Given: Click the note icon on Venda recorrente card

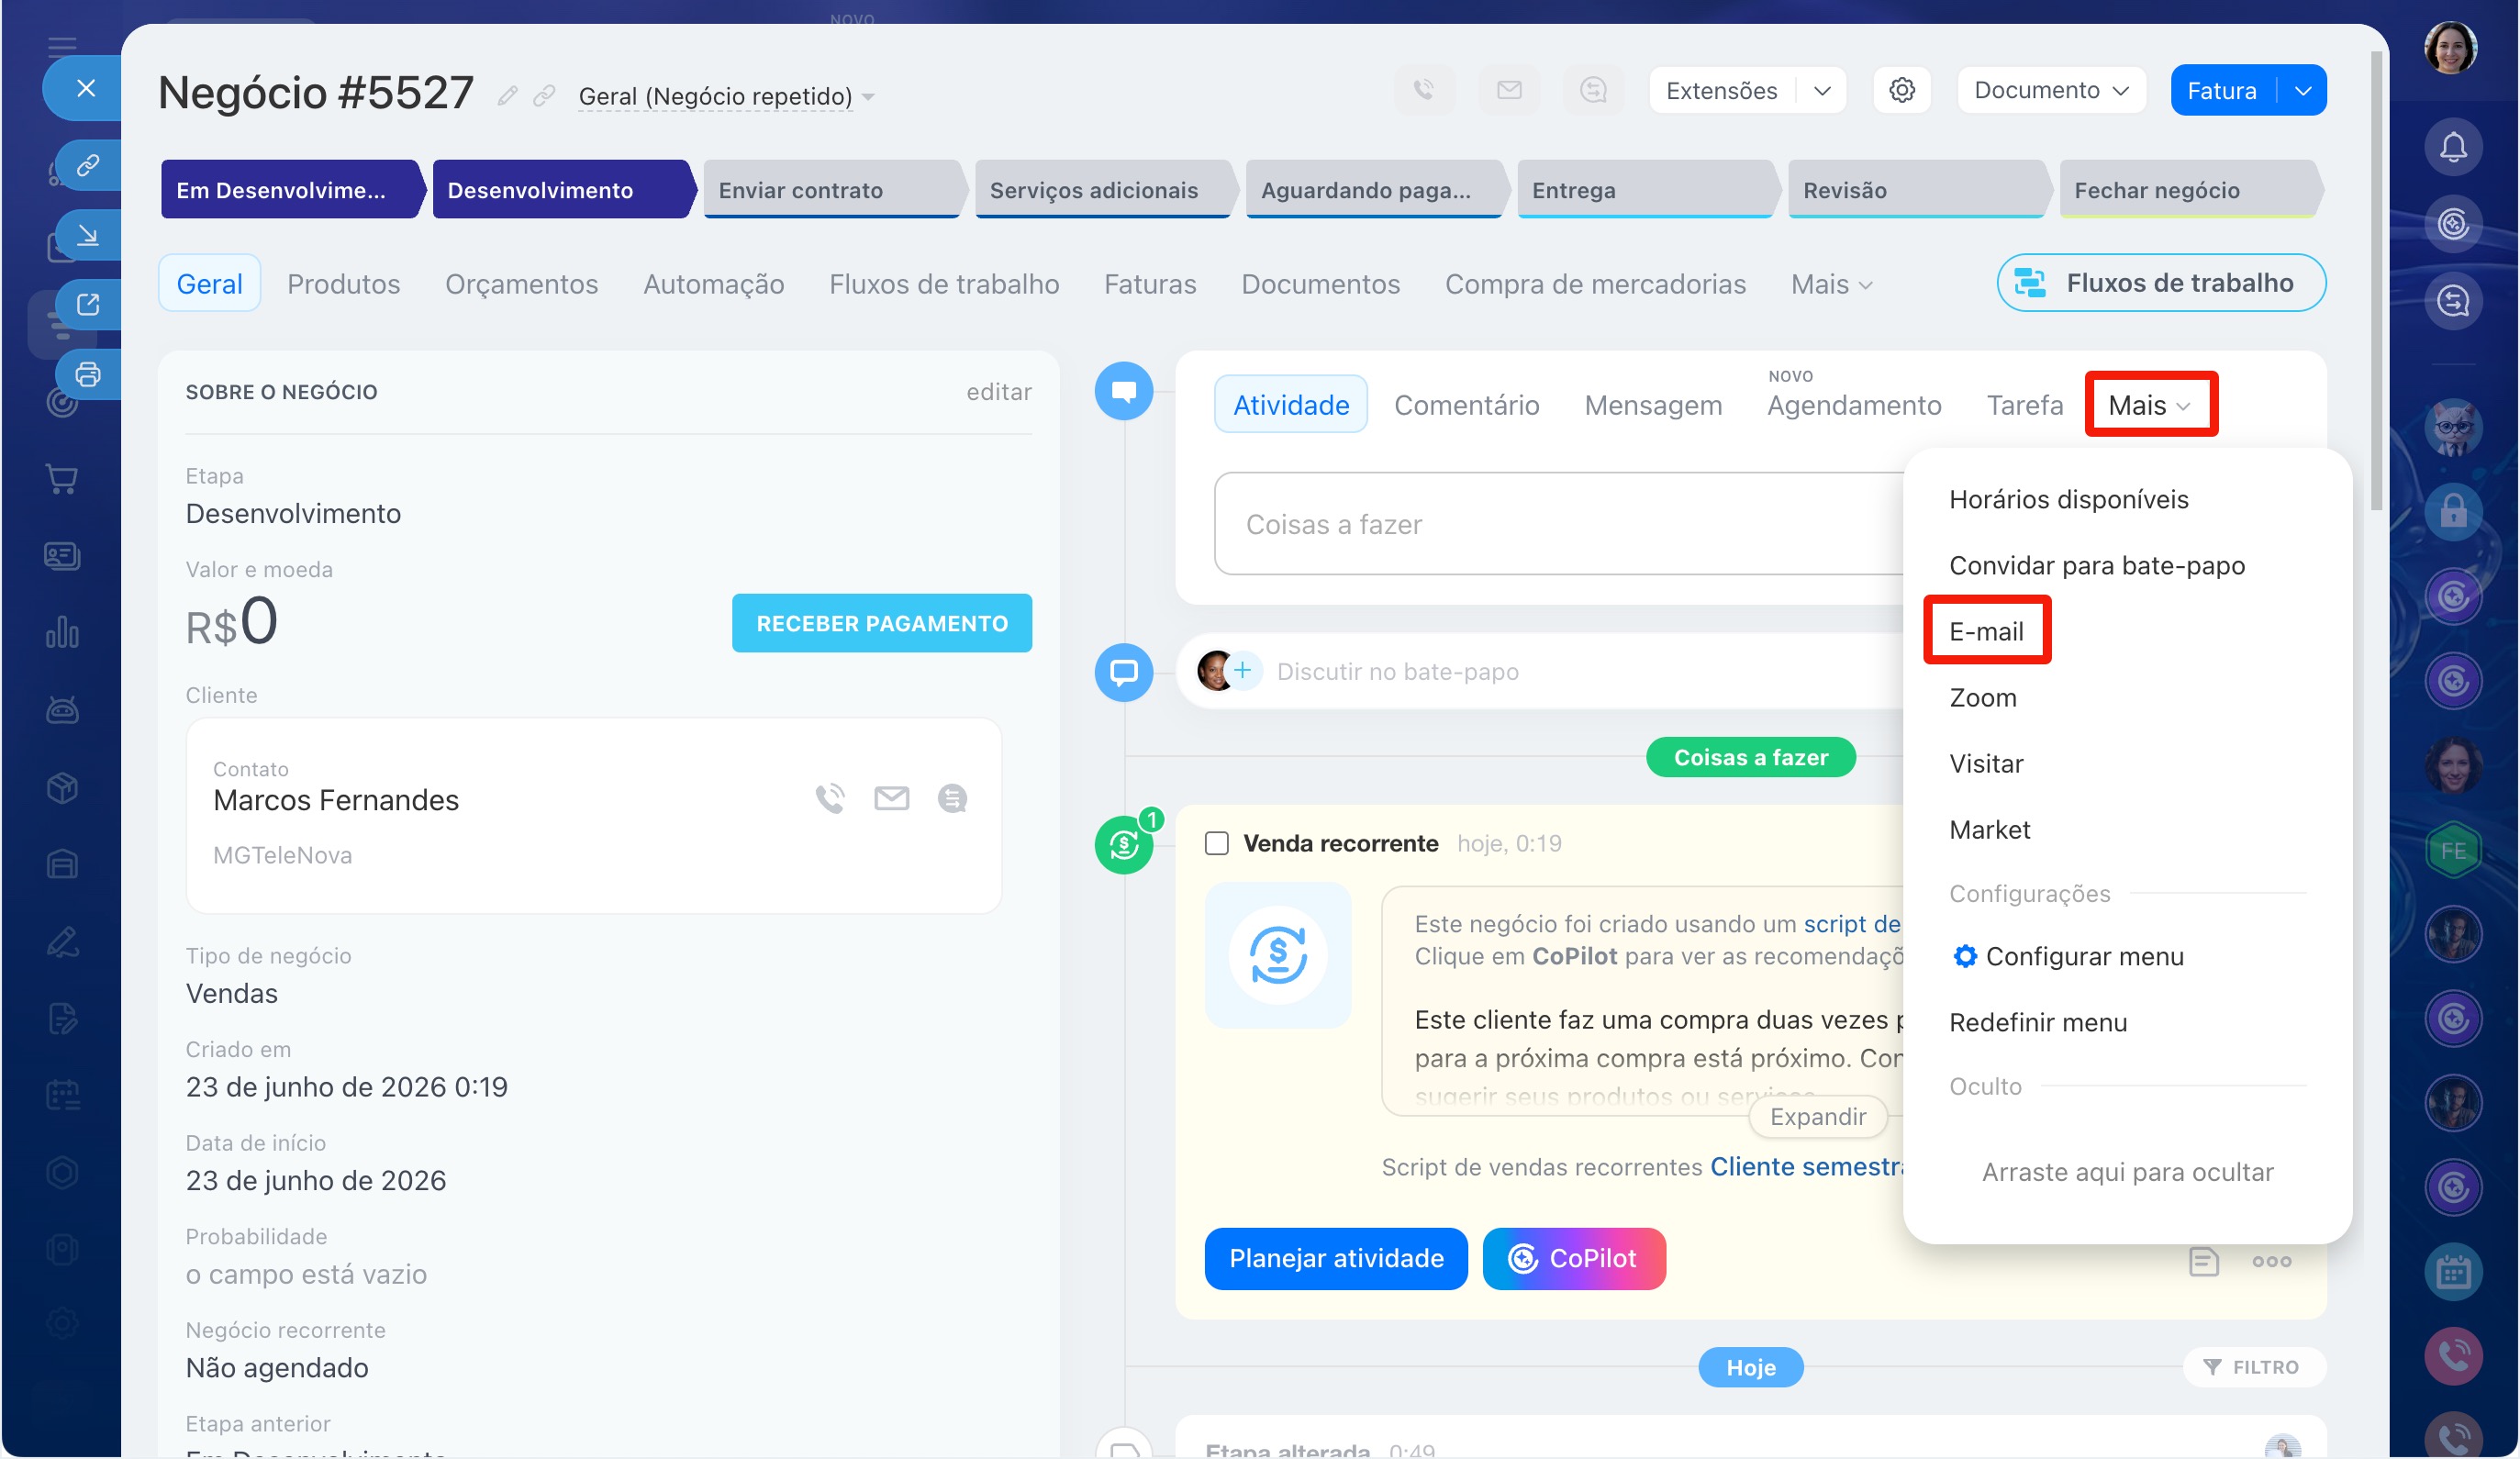Looking at the screenshot, I should pos(2203,1262).
